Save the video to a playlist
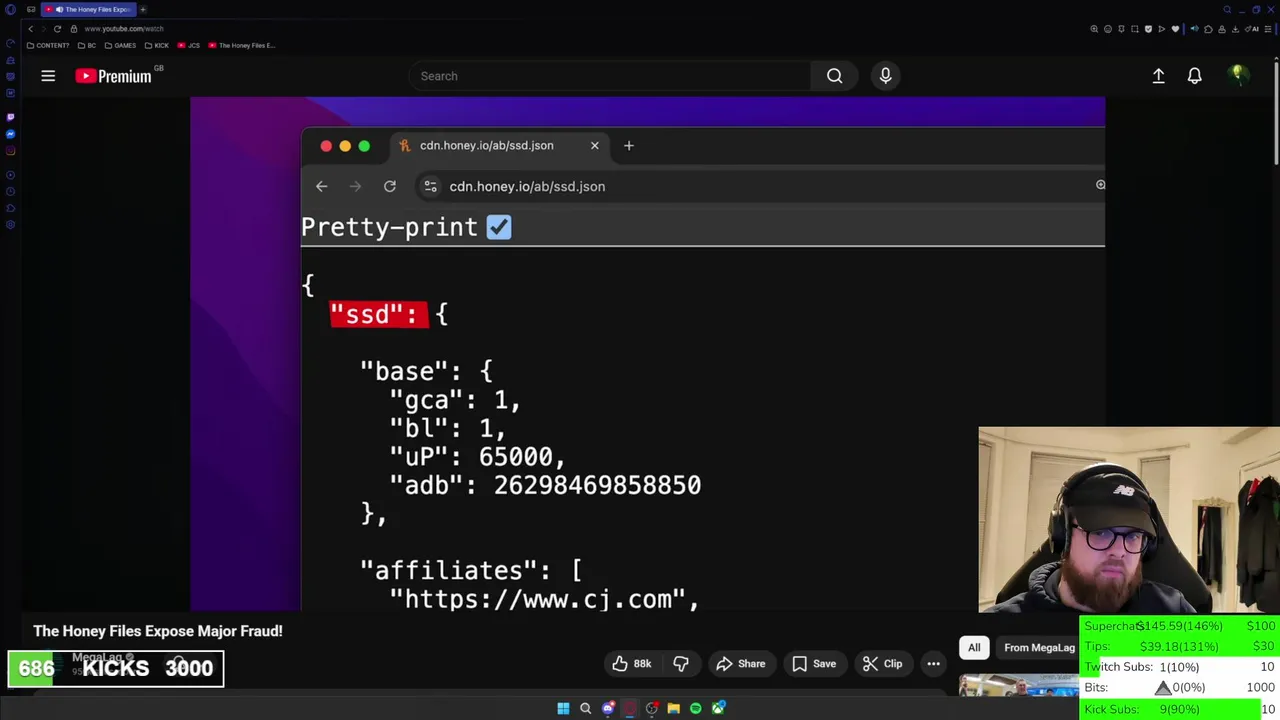The image size is (1280, 720). click(x=813, y=664)
